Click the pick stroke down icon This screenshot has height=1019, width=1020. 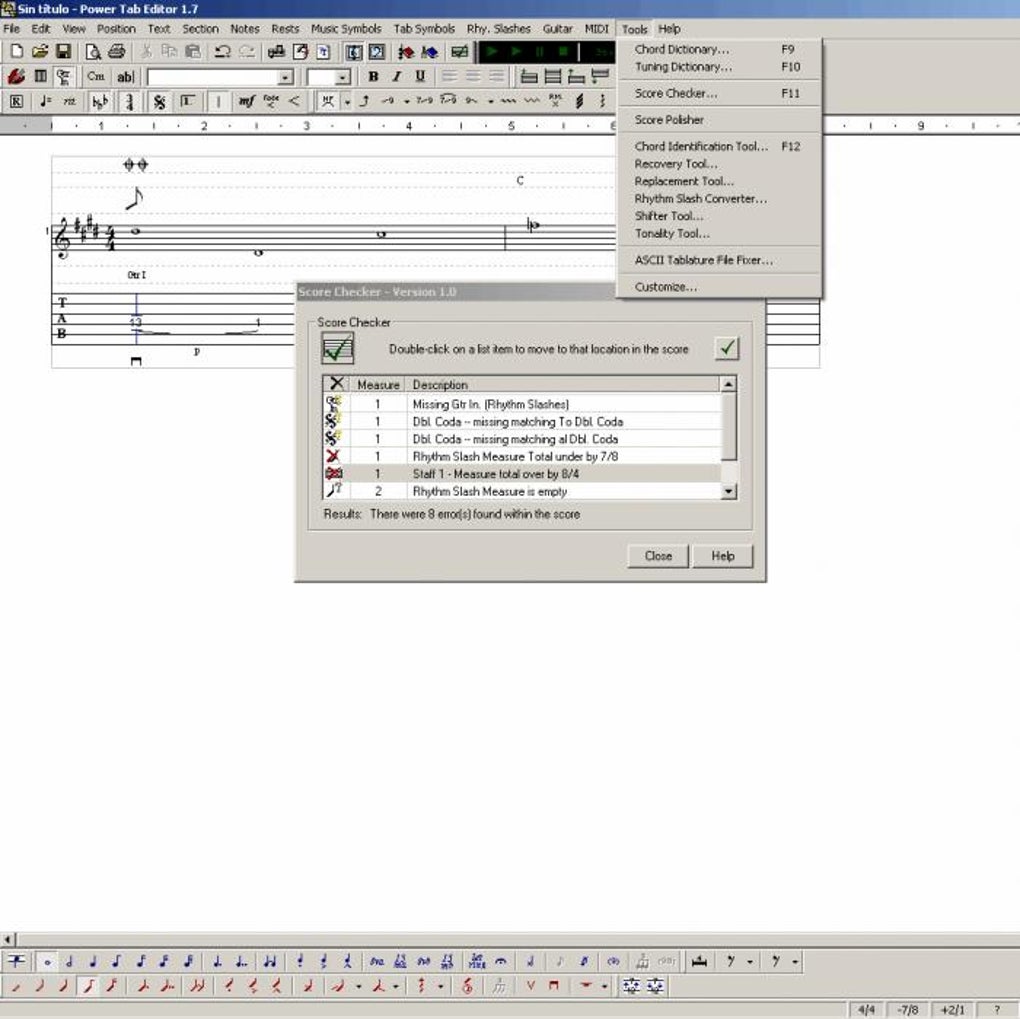pos(554,986)
